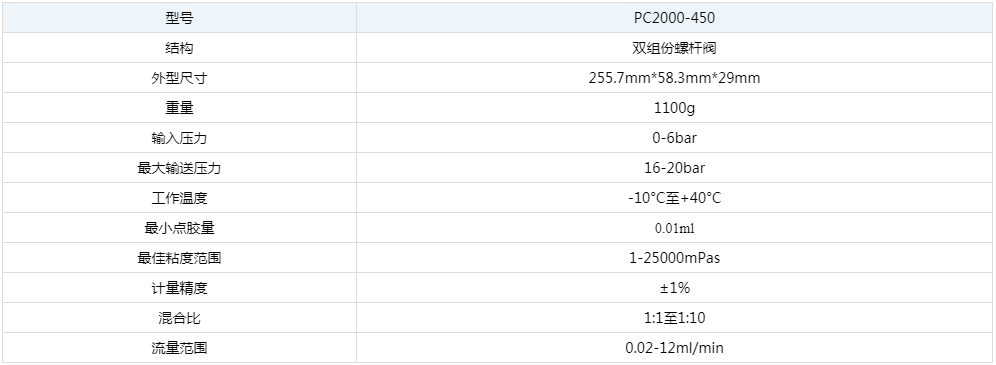Select the -10°C至+40°C temperature value
996x365 pixels.
(x=675, y=198)
